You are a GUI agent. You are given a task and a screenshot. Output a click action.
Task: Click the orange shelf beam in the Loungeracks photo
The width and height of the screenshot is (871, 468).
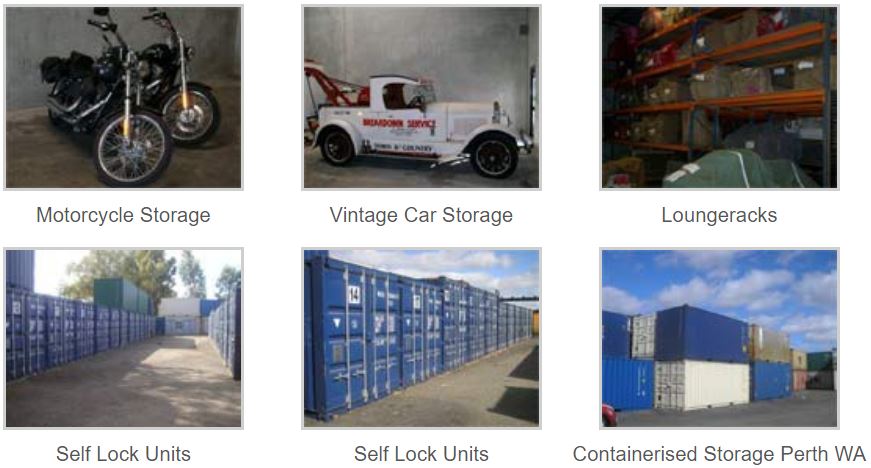point(722,104)
